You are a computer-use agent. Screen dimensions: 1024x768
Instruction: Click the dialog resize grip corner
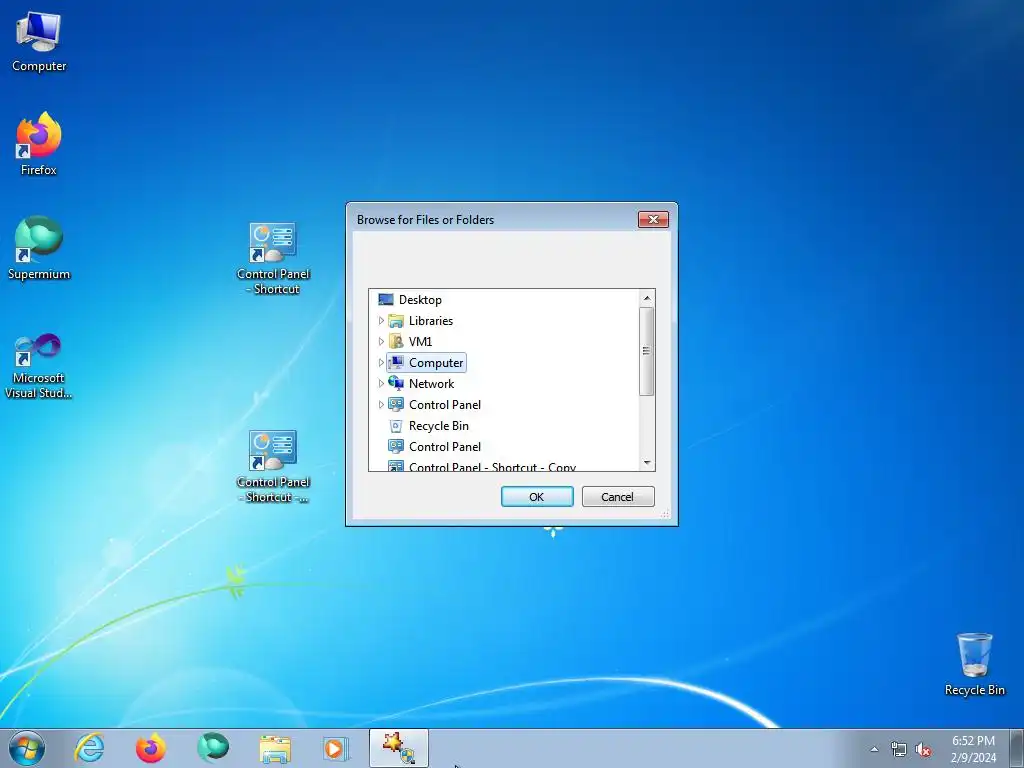665,514
